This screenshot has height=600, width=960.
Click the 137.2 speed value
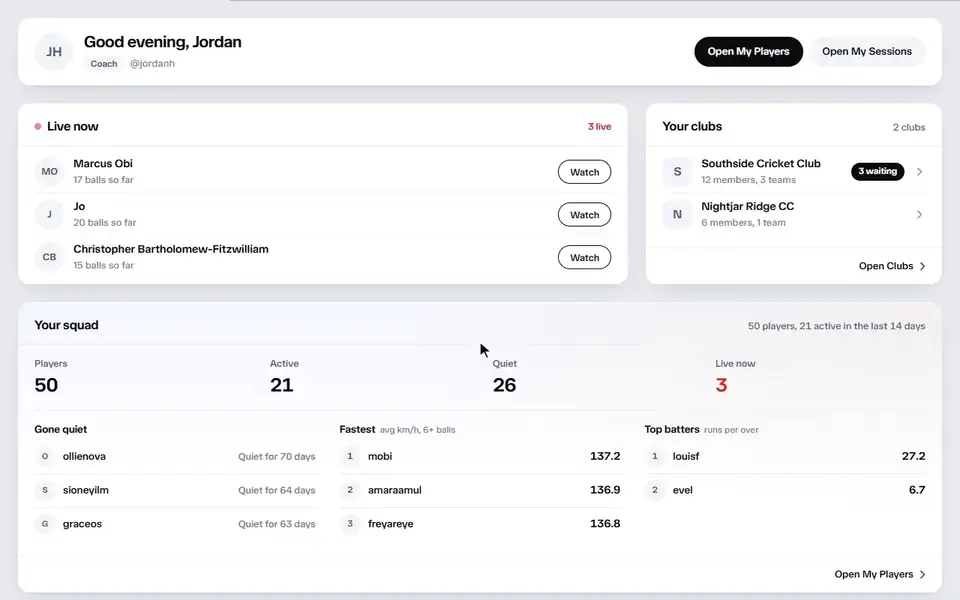[605, 456]
